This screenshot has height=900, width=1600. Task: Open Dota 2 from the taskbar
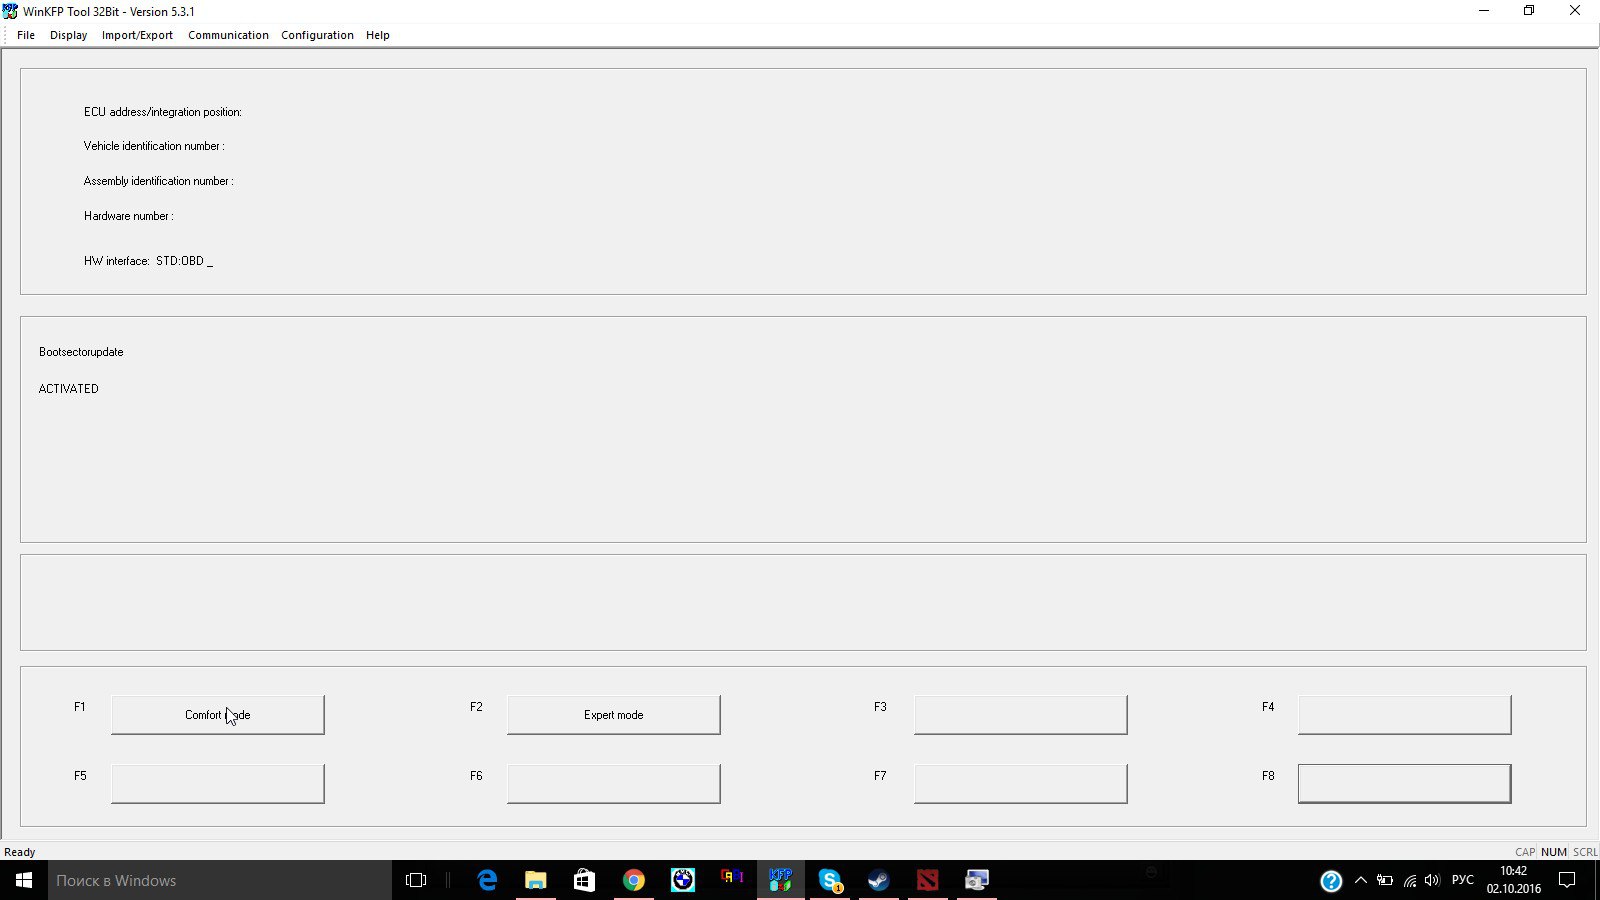click(x=928, y=880)
